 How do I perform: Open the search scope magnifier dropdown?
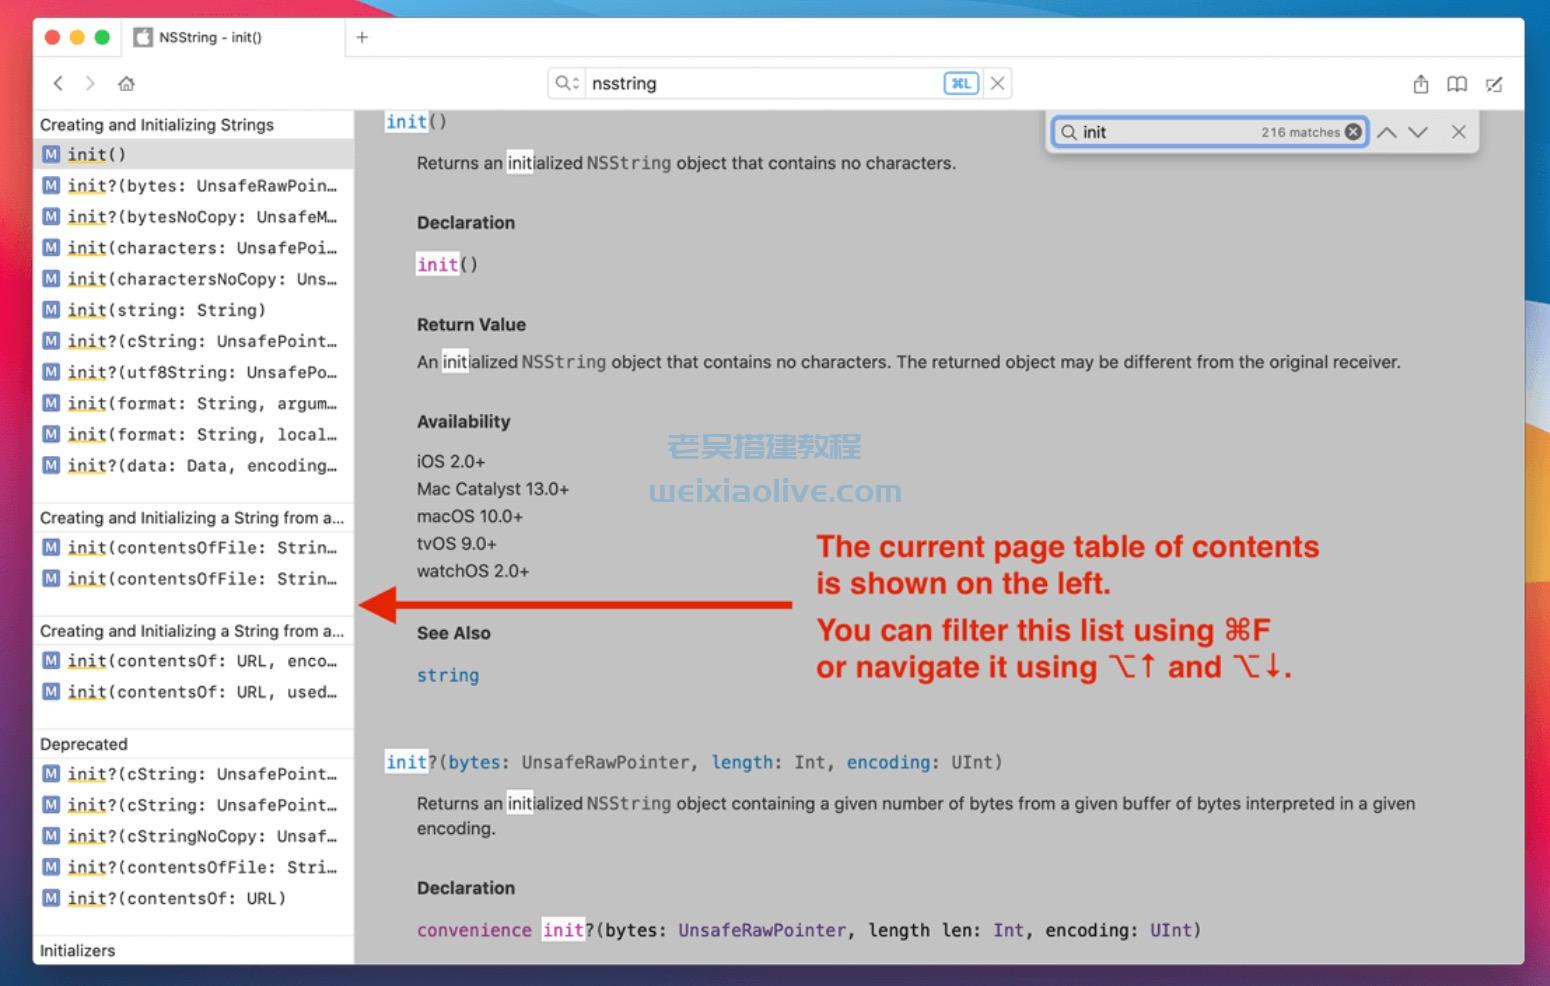pyautogui.click(x=567, y=83)
